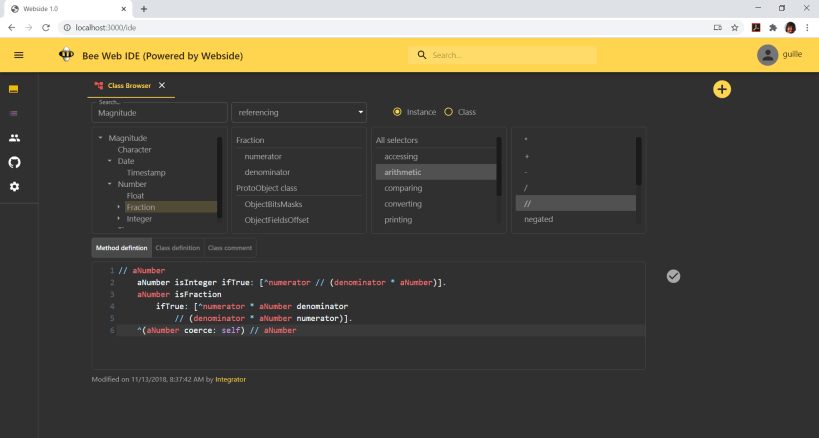The image size is (819, 438).
Task: Open the hamburger navigation menu
Action: pos(18,55)
